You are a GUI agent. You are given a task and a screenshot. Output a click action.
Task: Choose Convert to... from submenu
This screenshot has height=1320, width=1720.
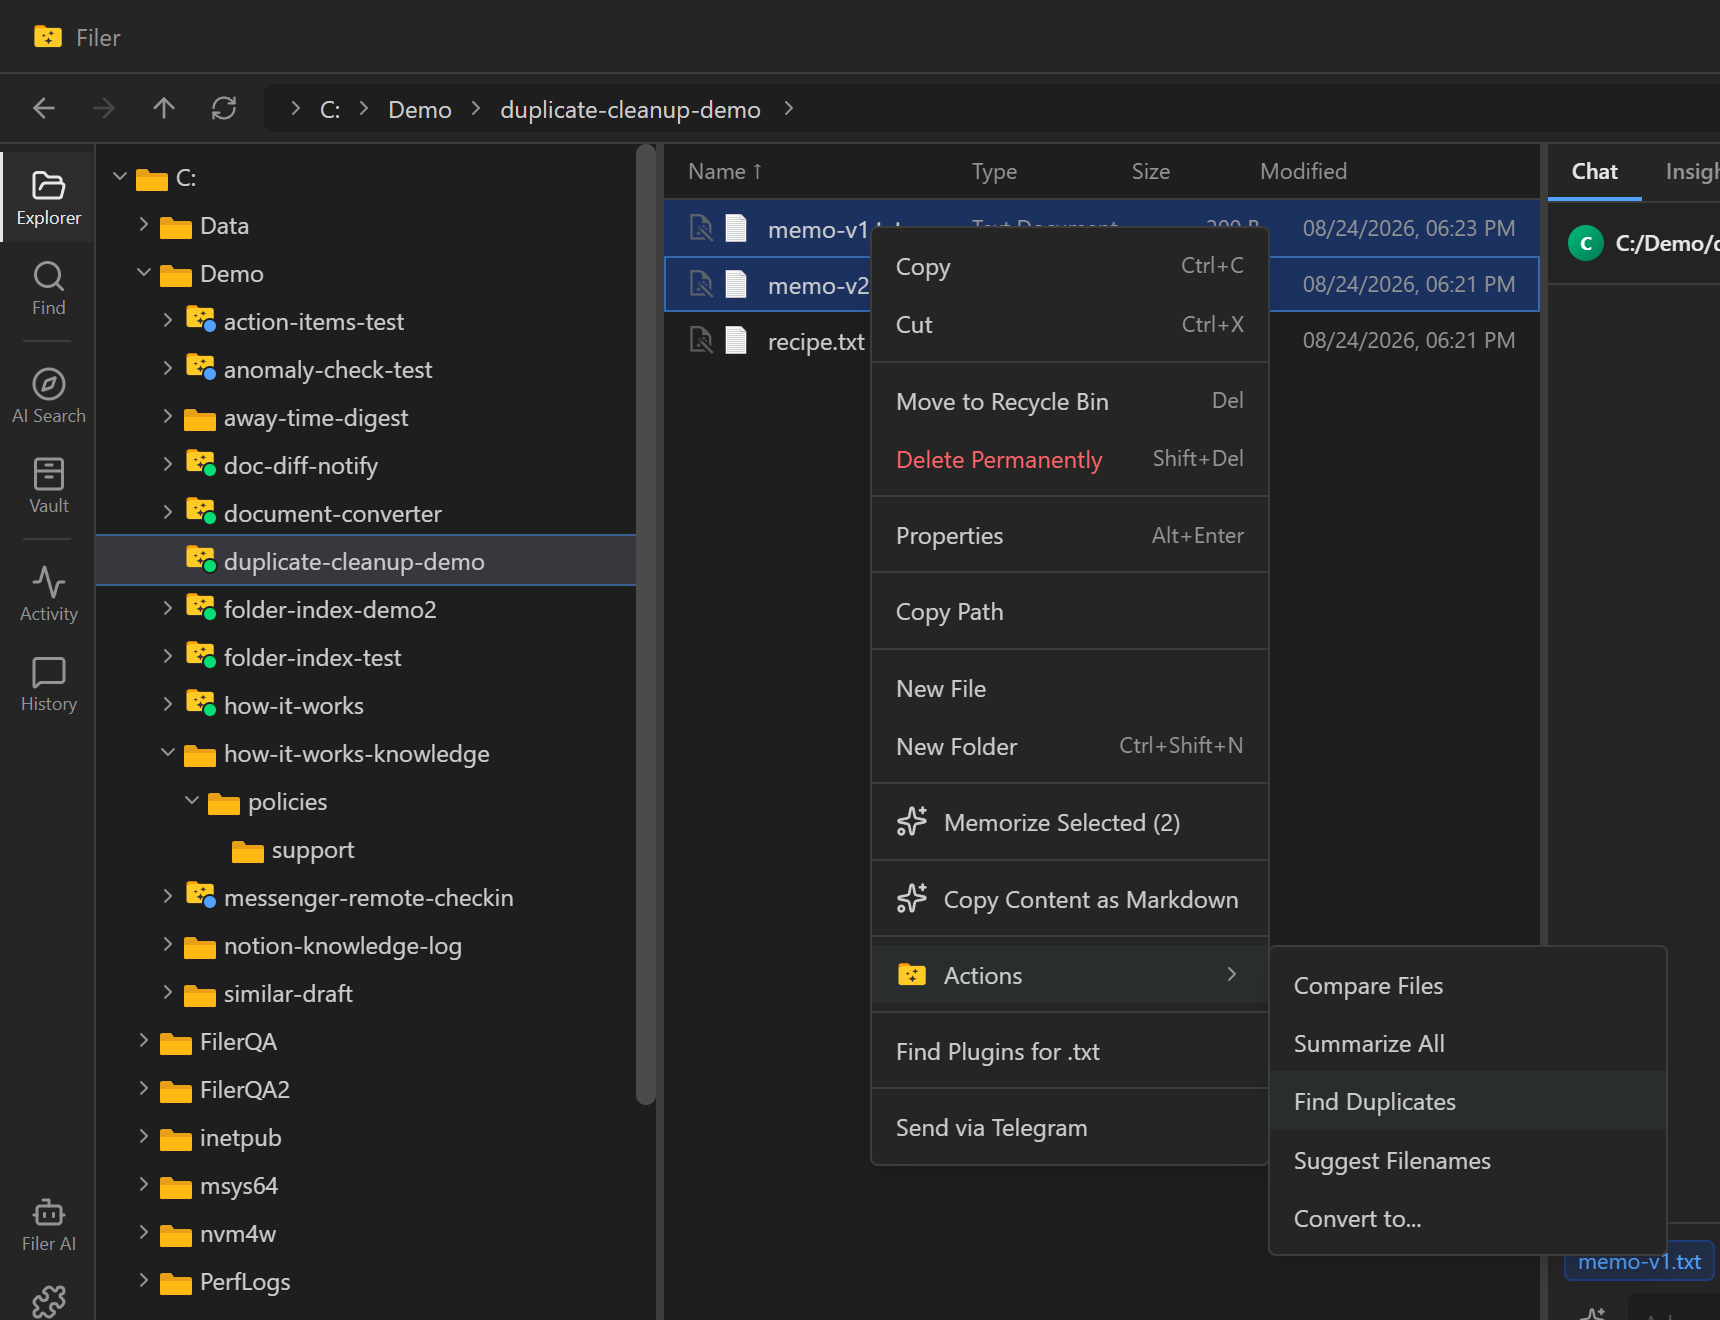pyautogui.click(x=1468, y=1218)
